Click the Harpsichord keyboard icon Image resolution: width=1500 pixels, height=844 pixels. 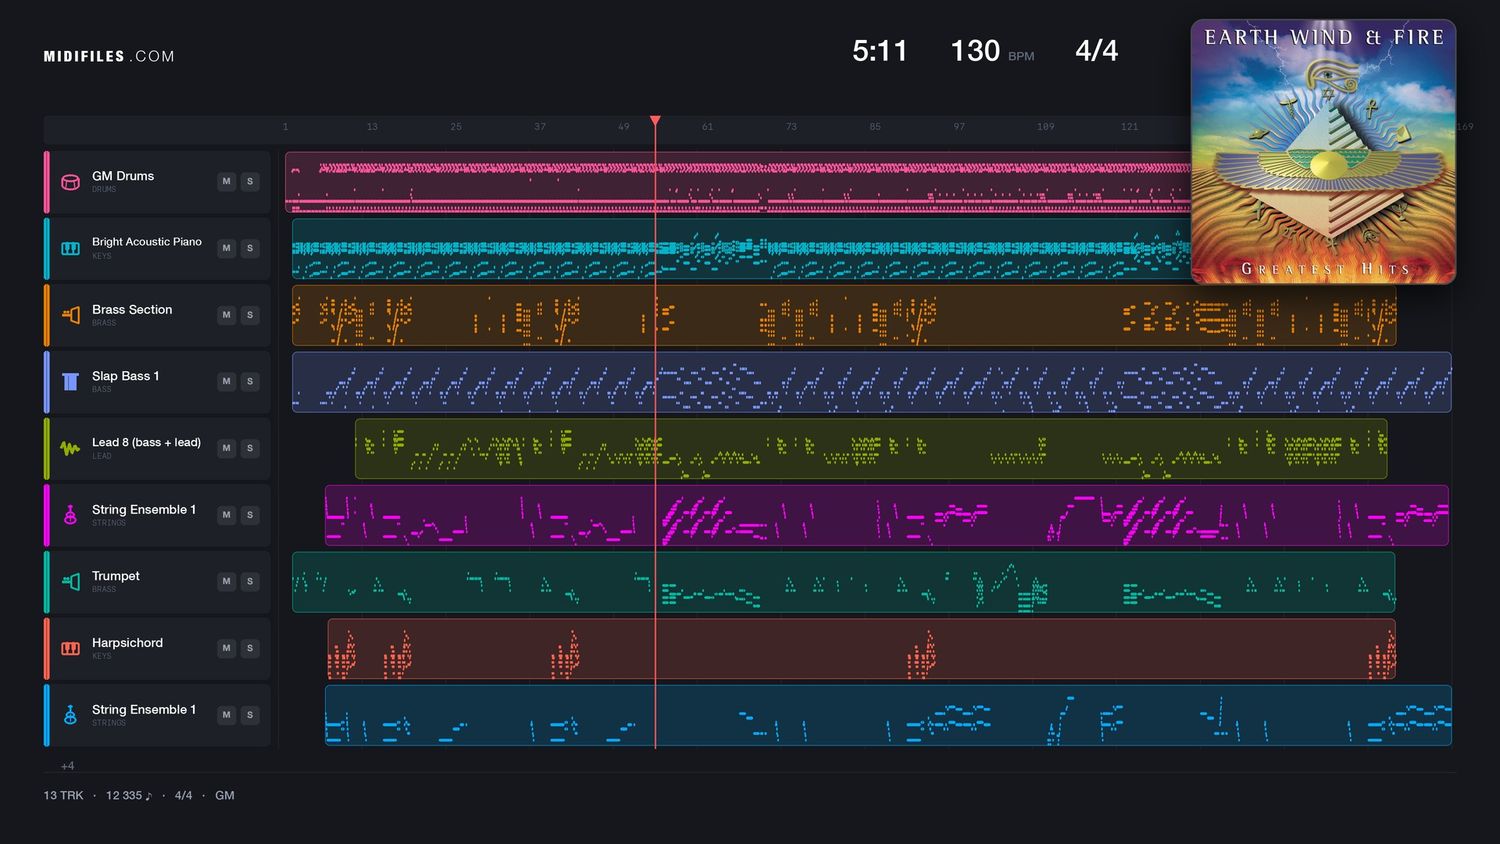pos(70,648)
